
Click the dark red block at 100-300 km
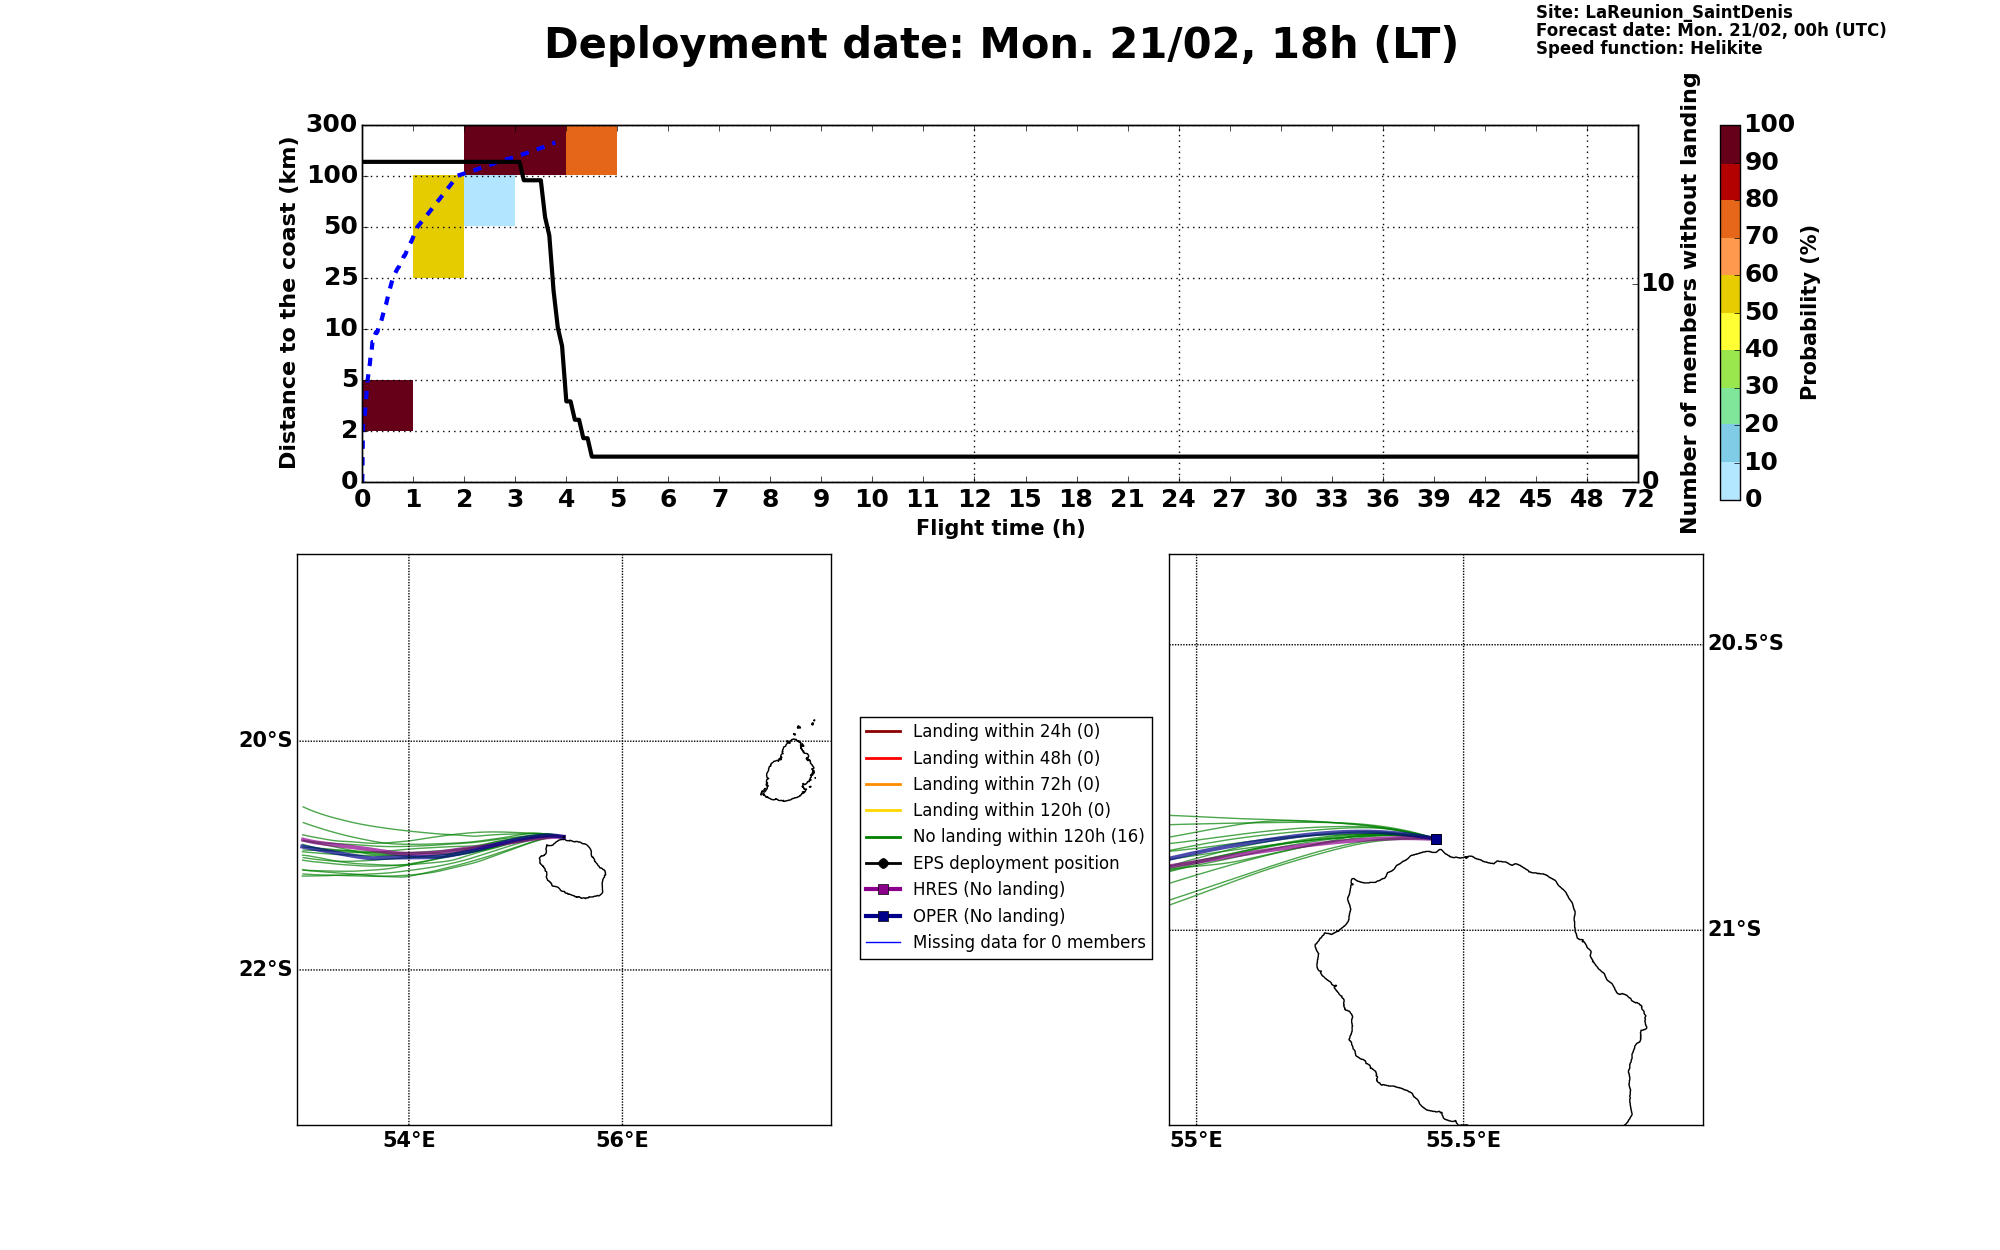click(515, 151)
